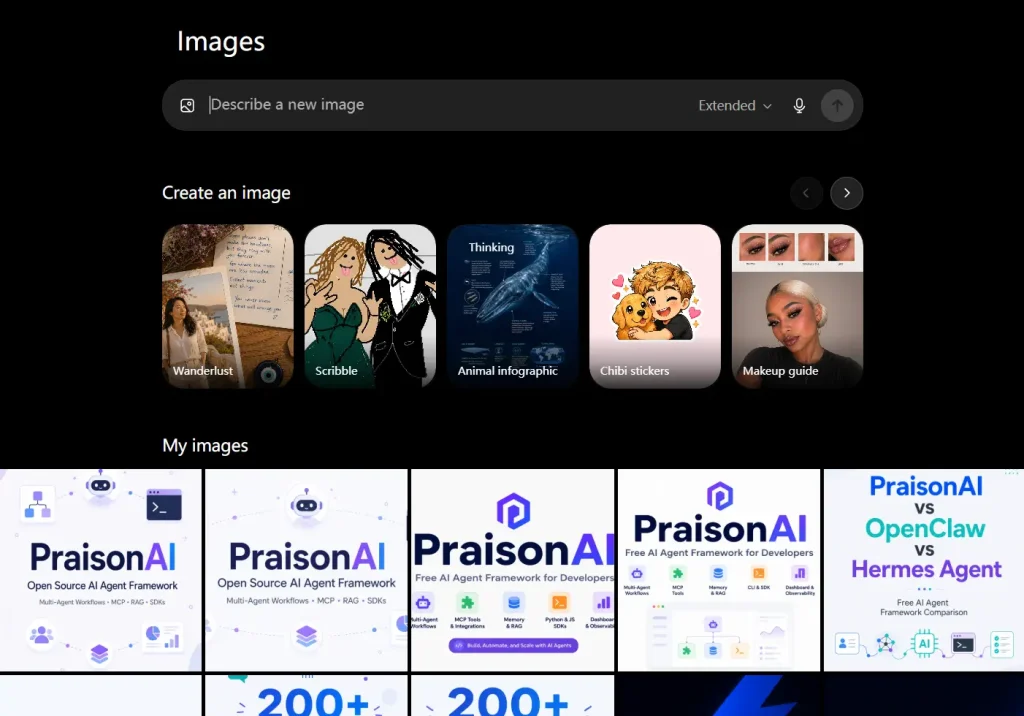Screen dimensions: 1024x716
Task: Open second PraisonAI Open Source Agent Framework image
Action: tap(306, 570)
